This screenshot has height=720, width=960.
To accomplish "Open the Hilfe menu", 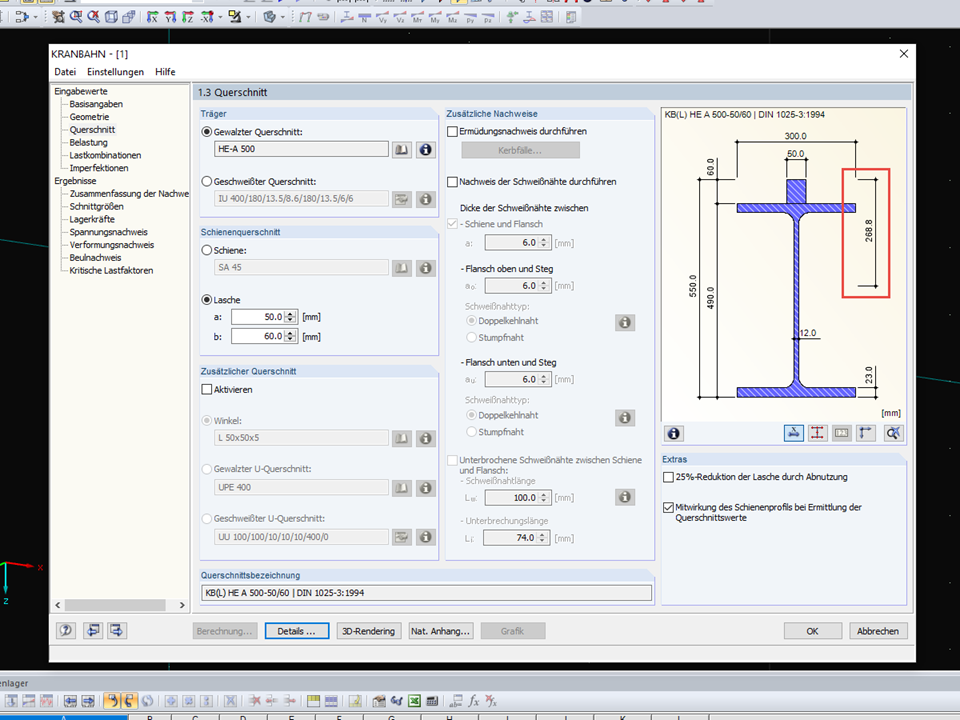I will click(165, 72).
